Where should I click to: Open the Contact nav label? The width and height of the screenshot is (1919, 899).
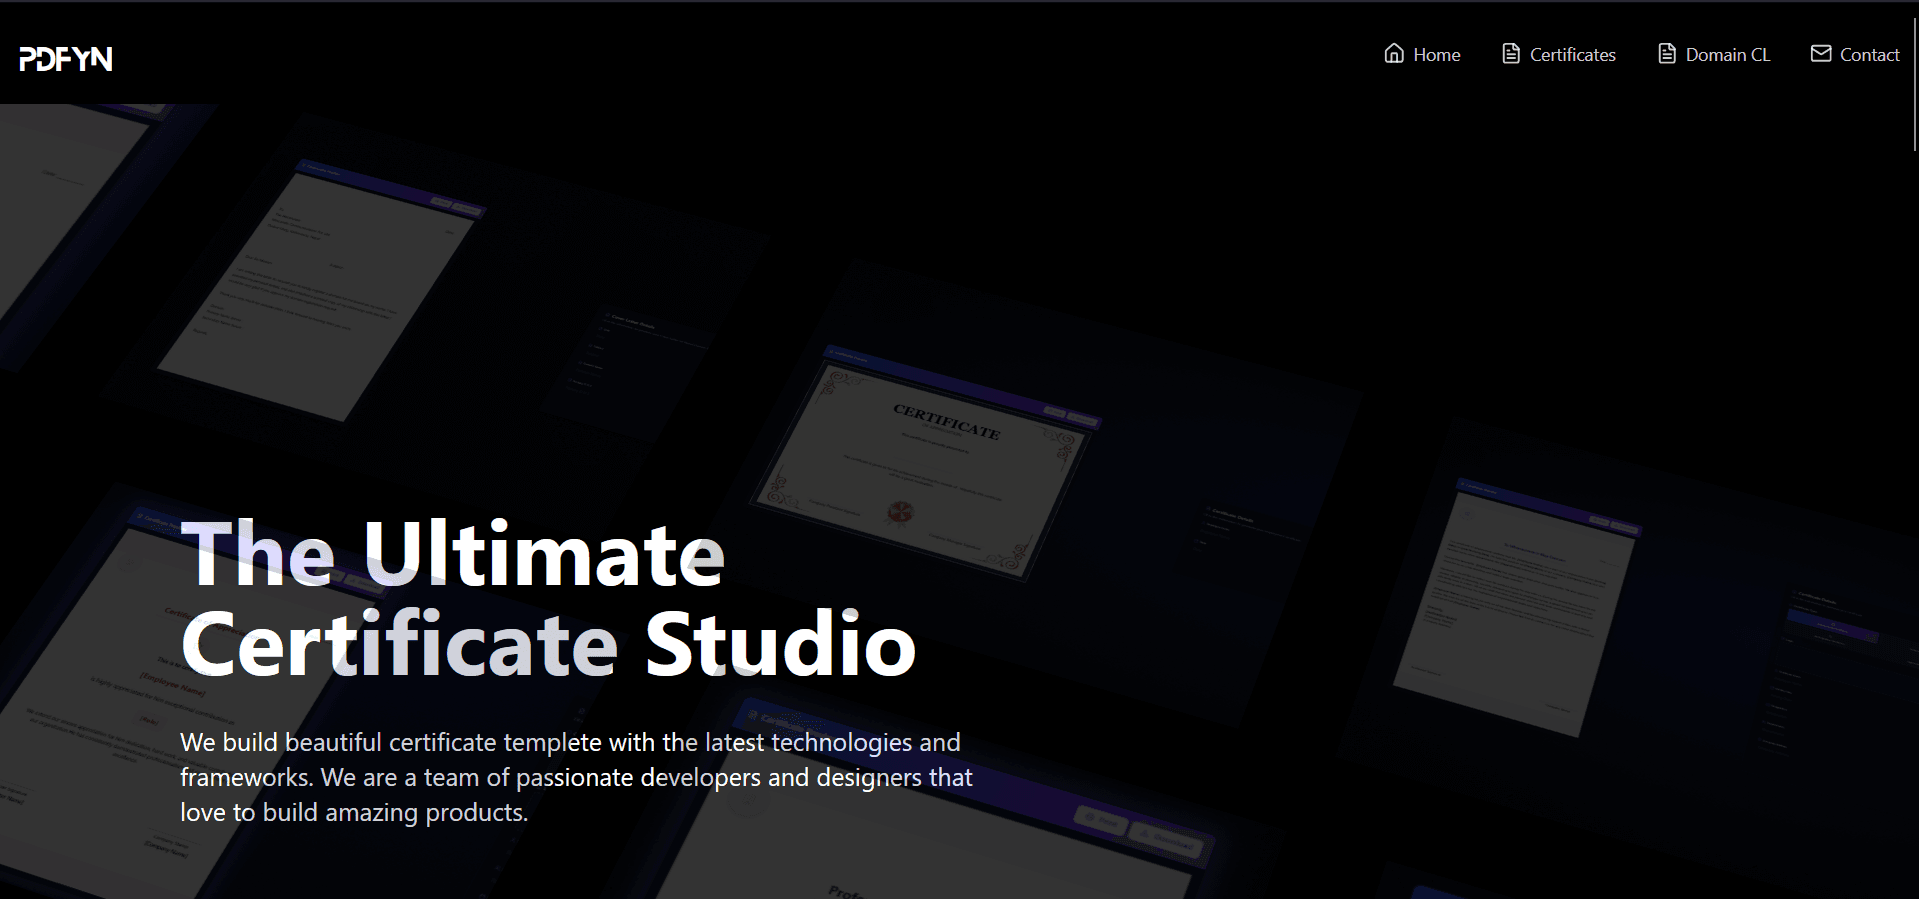[x=1869, y=55]
